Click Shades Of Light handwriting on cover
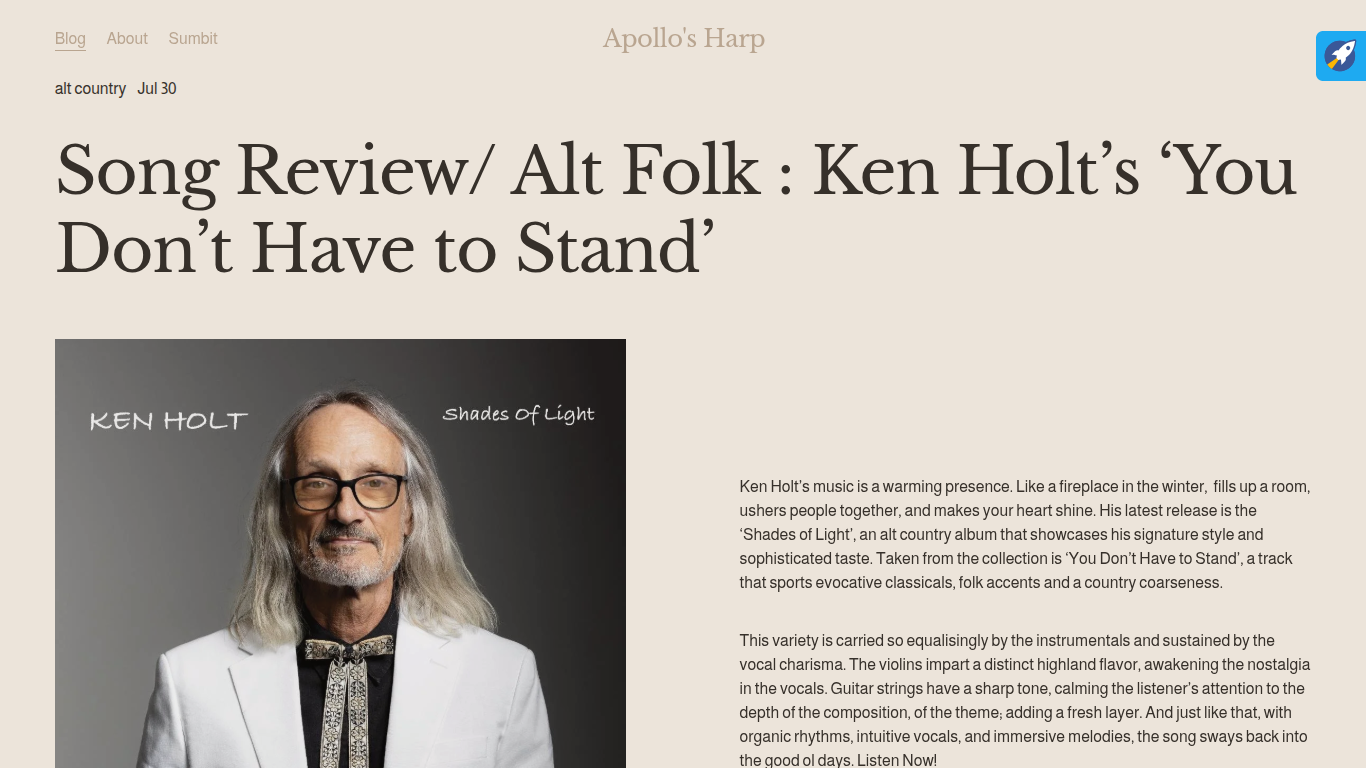 click(518, 414)
